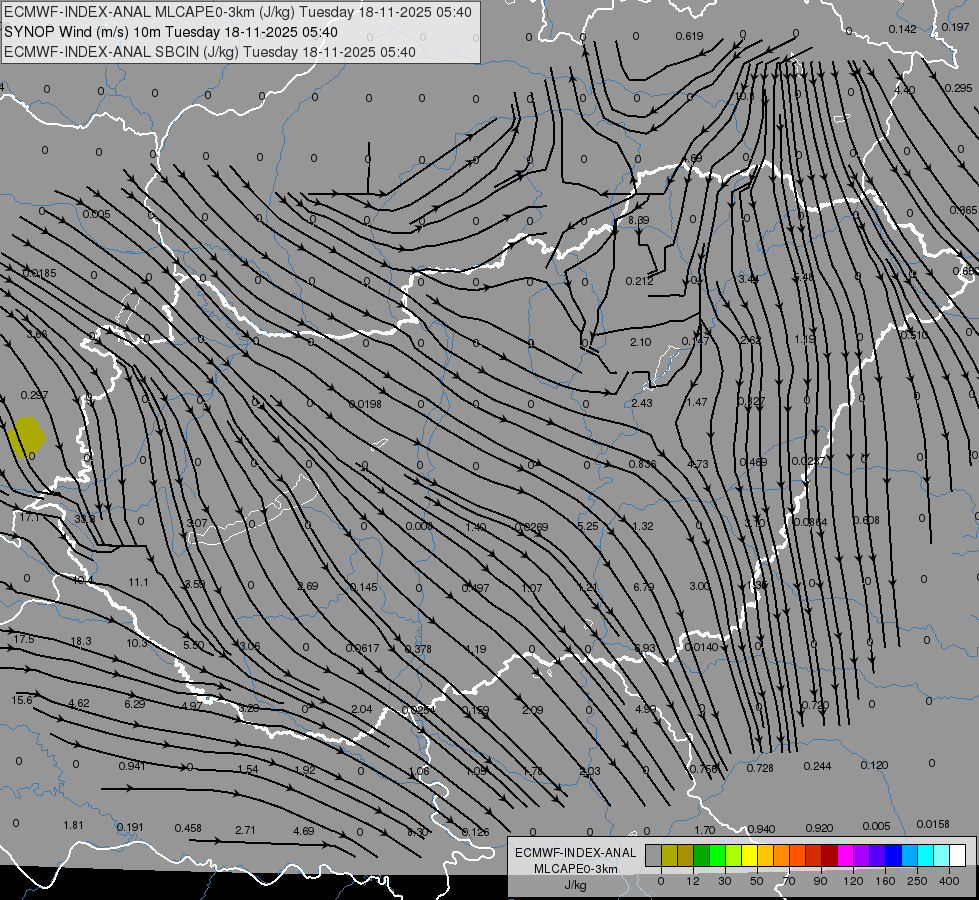Click the legend scale value 400
Image resolution: width=979 pixels, height=900 pixels.
pyautogui.click(x=949, y=881)
